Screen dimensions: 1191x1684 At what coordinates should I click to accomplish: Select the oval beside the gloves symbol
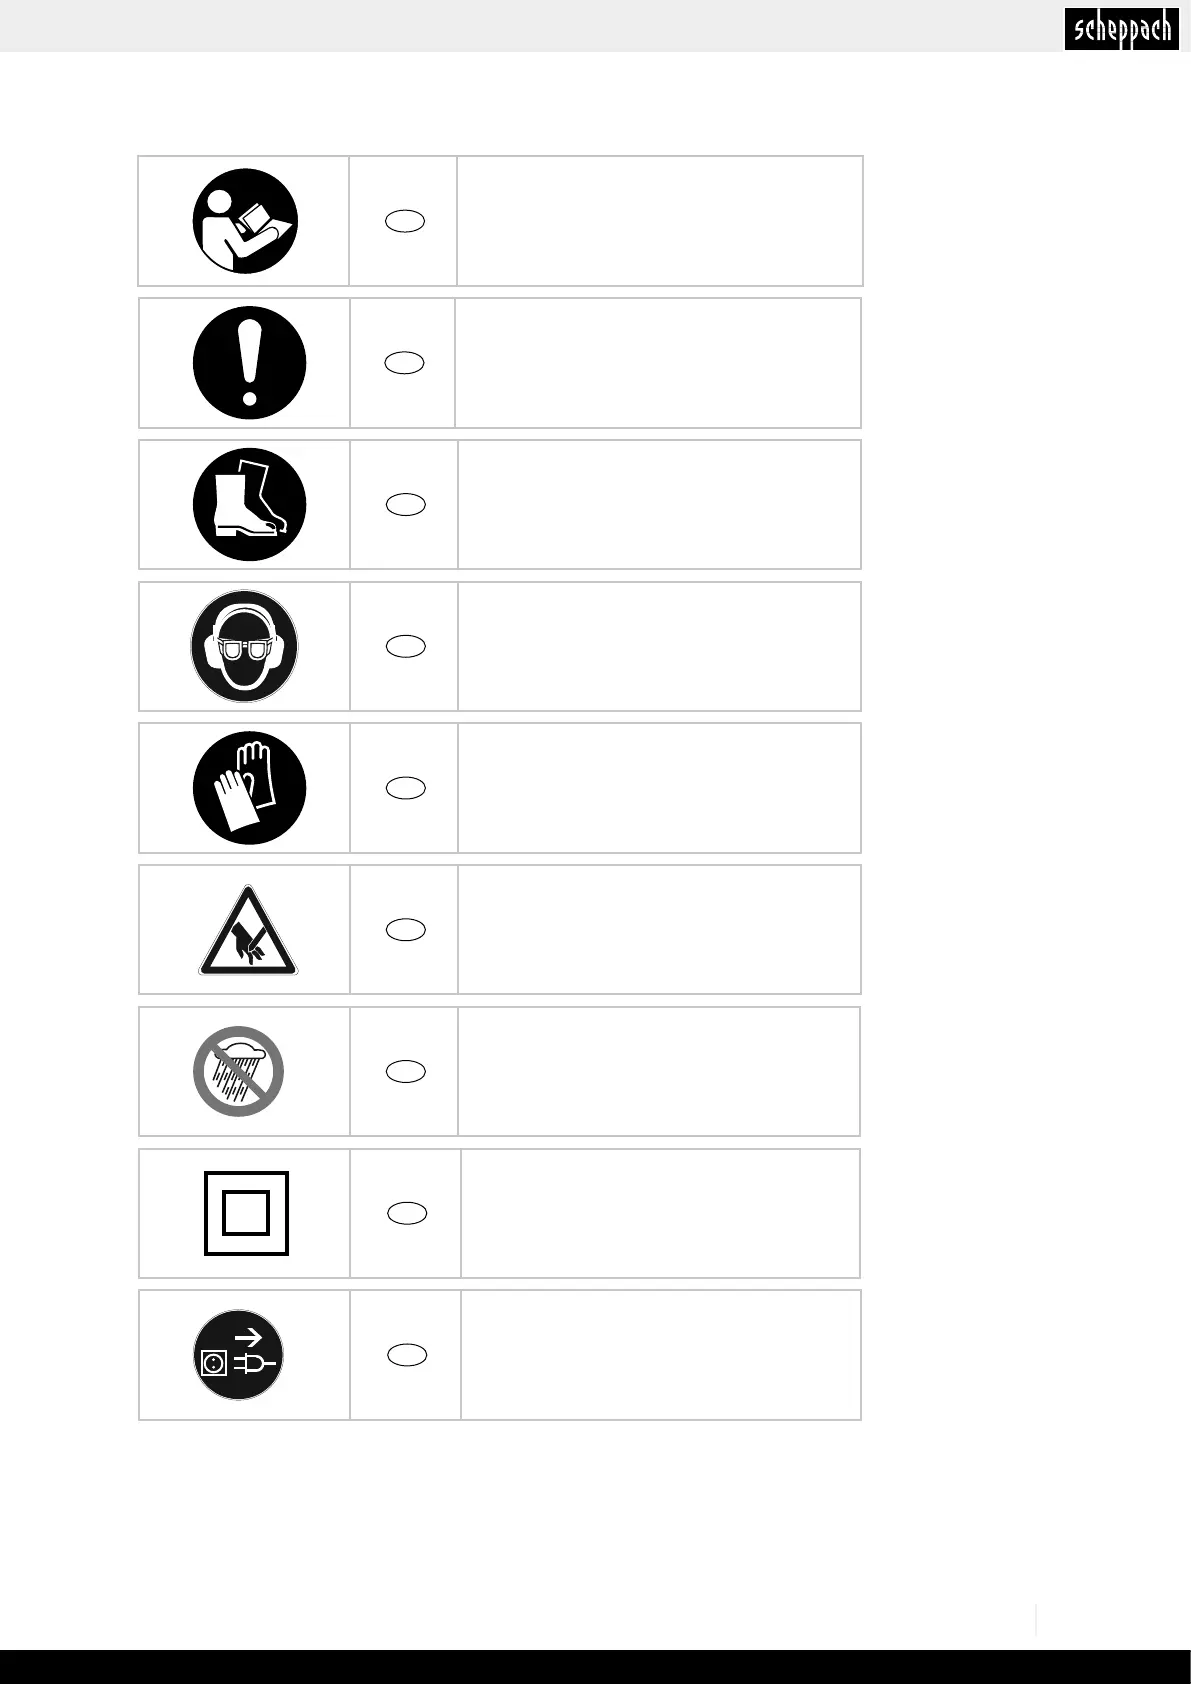click(405, 788)
